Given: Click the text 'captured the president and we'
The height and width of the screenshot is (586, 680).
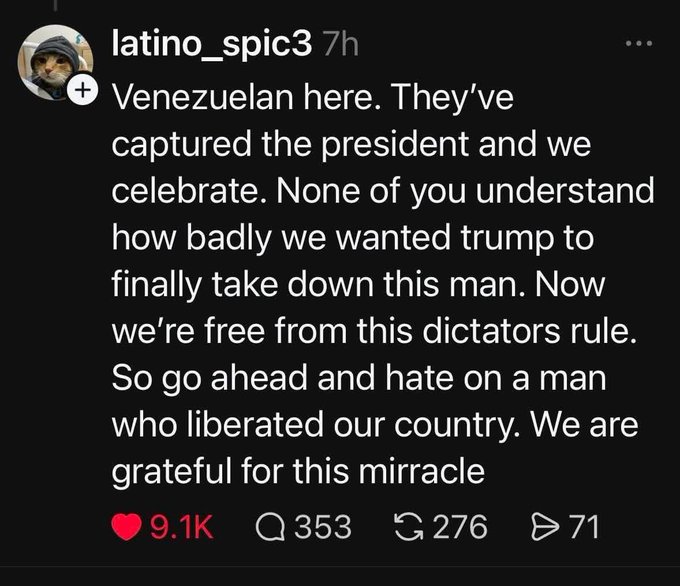Looking at the screenshot, I should pyautogui.click(x=350, y=143).
